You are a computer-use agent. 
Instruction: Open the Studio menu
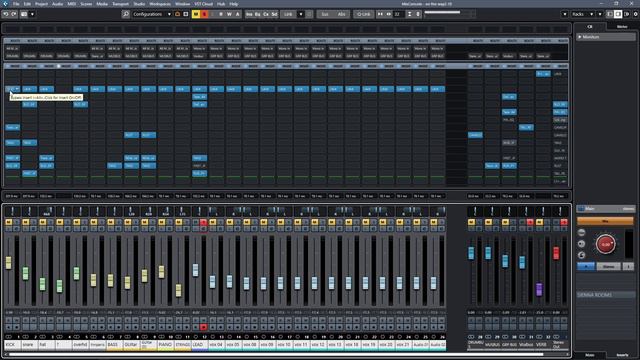pyautogui.click(x=139, y=4)
